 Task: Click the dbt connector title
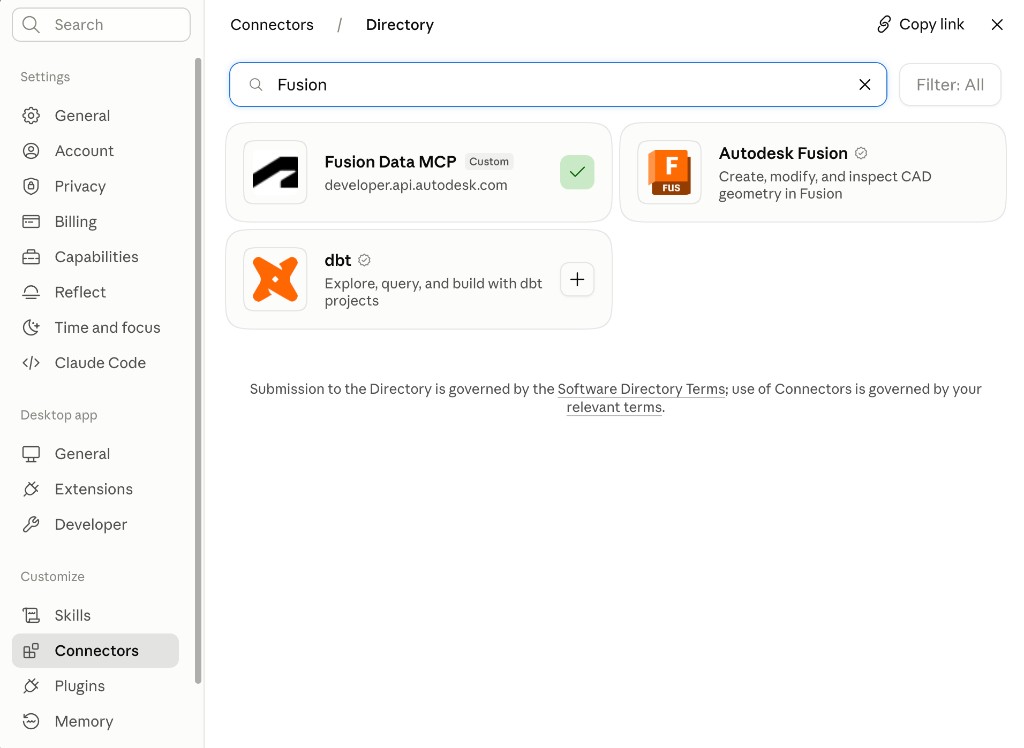338,261
